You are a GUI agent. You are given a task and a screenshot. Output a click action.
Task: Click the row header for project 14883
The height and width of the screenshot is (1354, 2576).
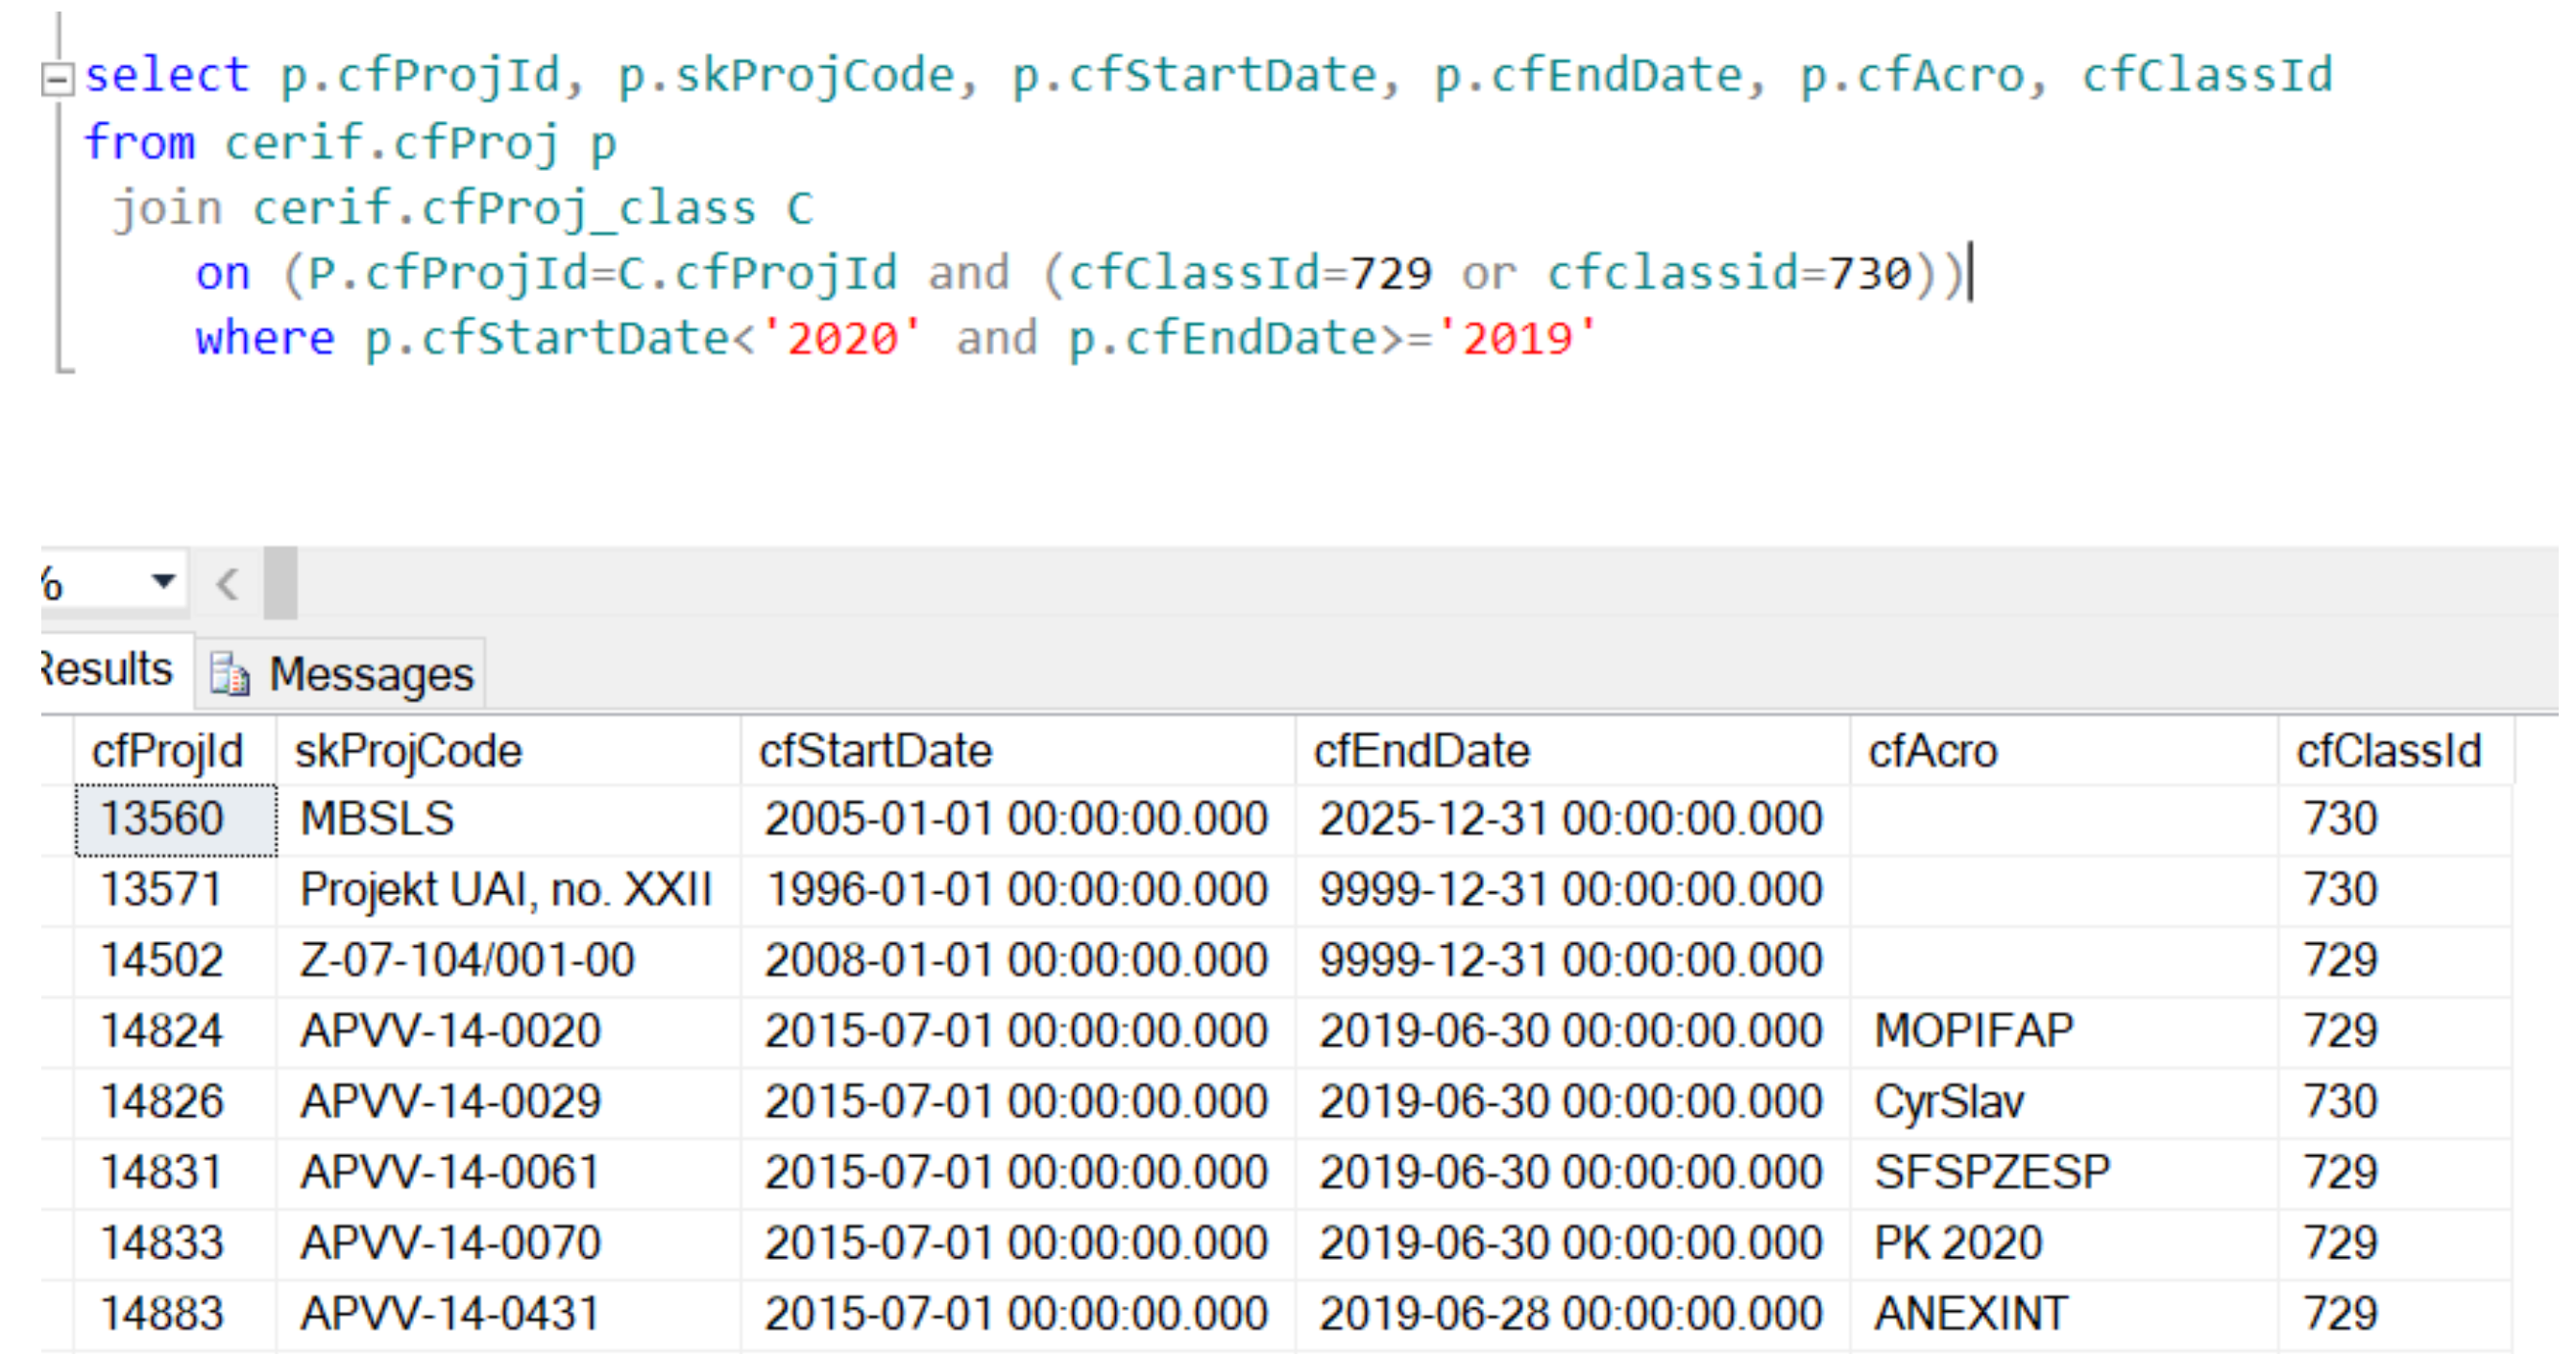coord(56,1314)
